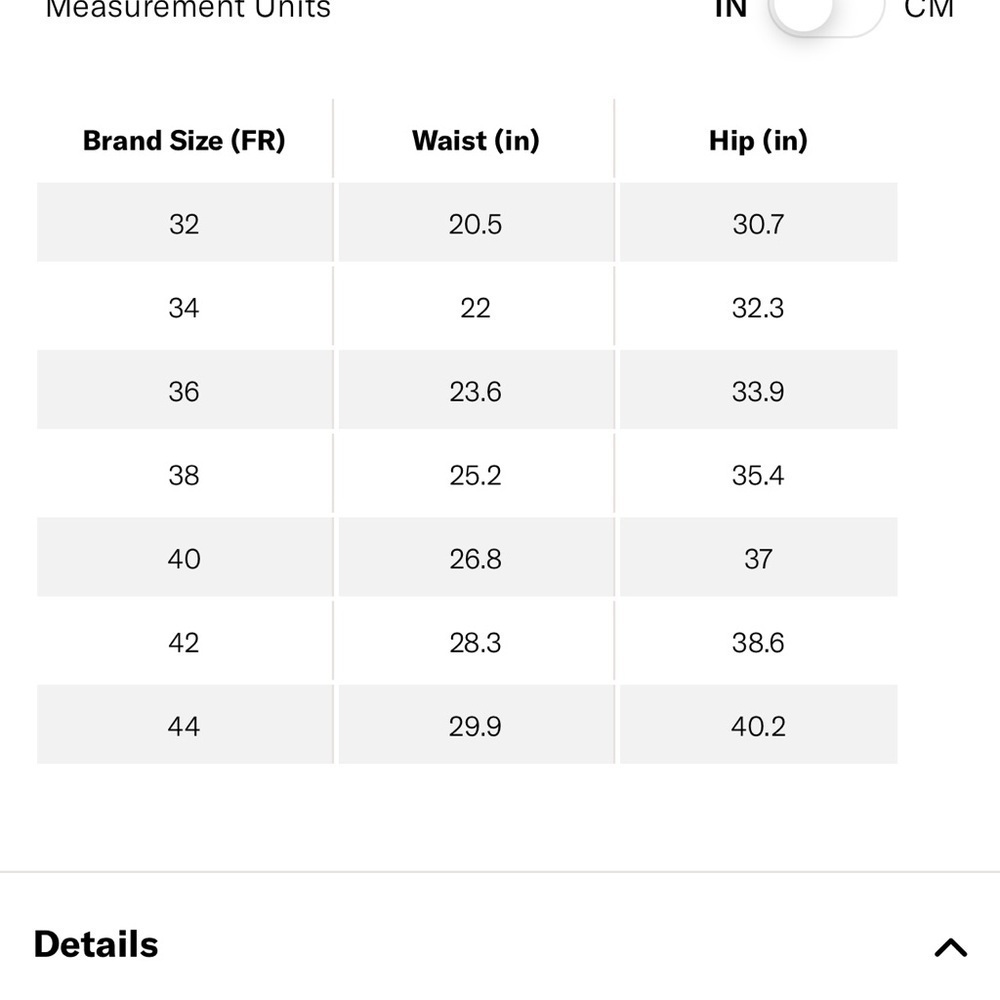Click the Hip (in) column header
1000x1000 pixels.
[x=758, y=140]
